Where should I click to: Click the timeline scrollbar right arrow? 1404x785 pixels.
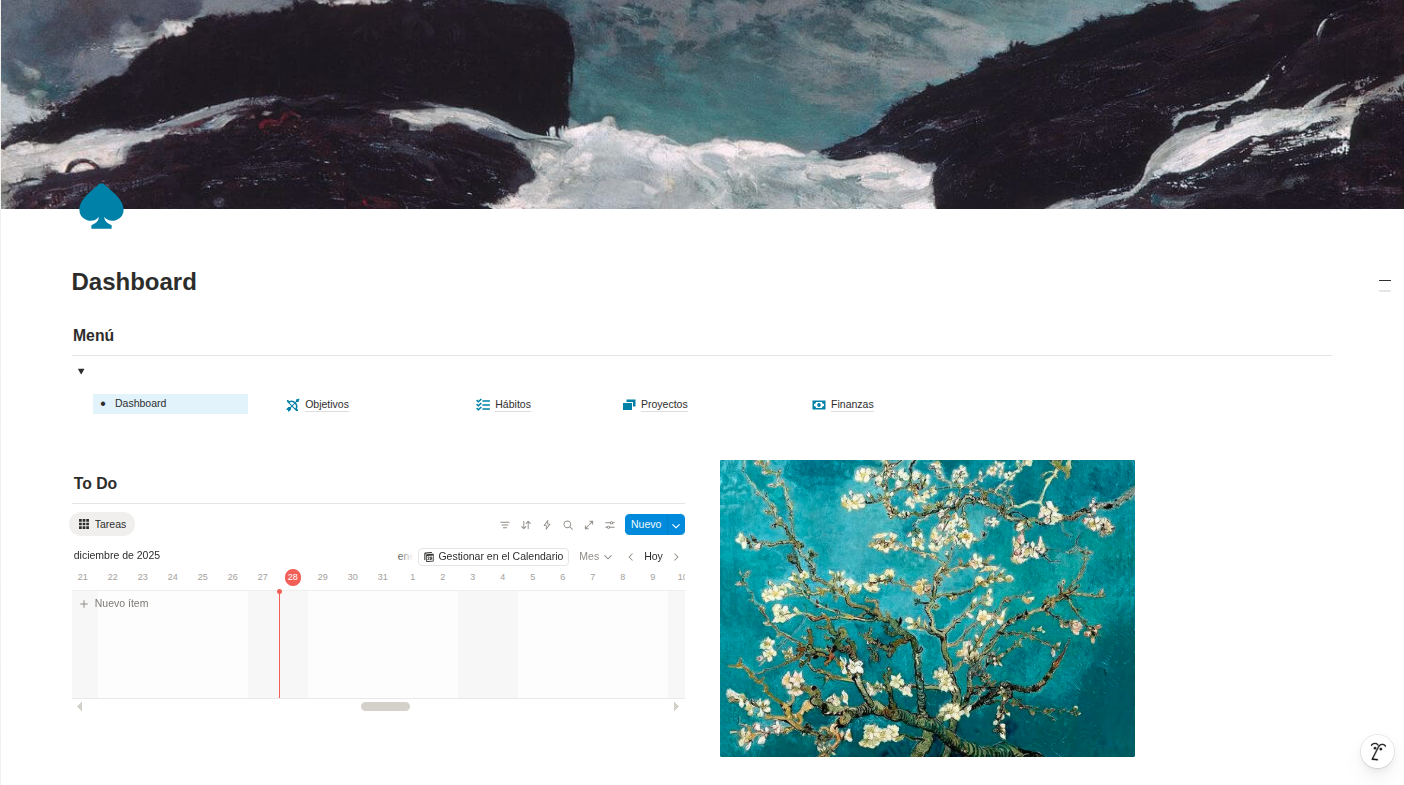point(677,706)
